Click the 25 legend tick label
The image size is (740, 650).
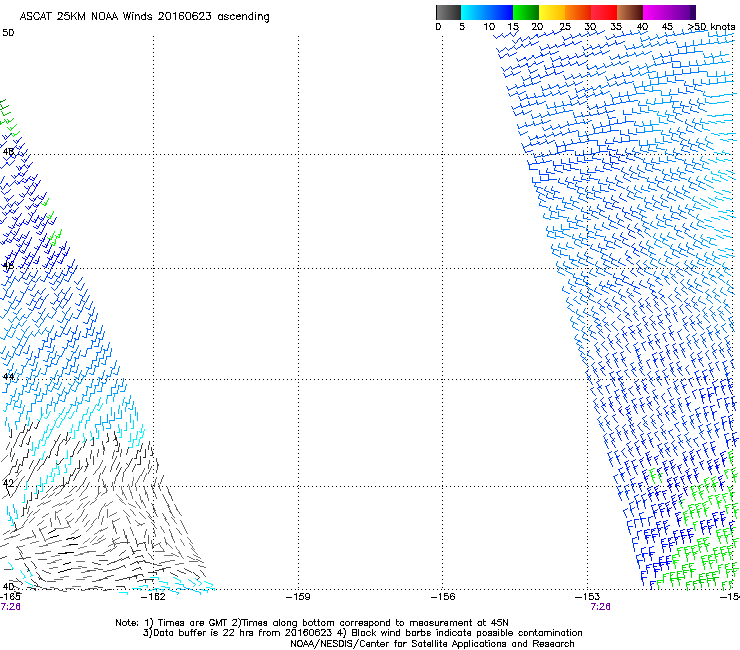(565, 26)
